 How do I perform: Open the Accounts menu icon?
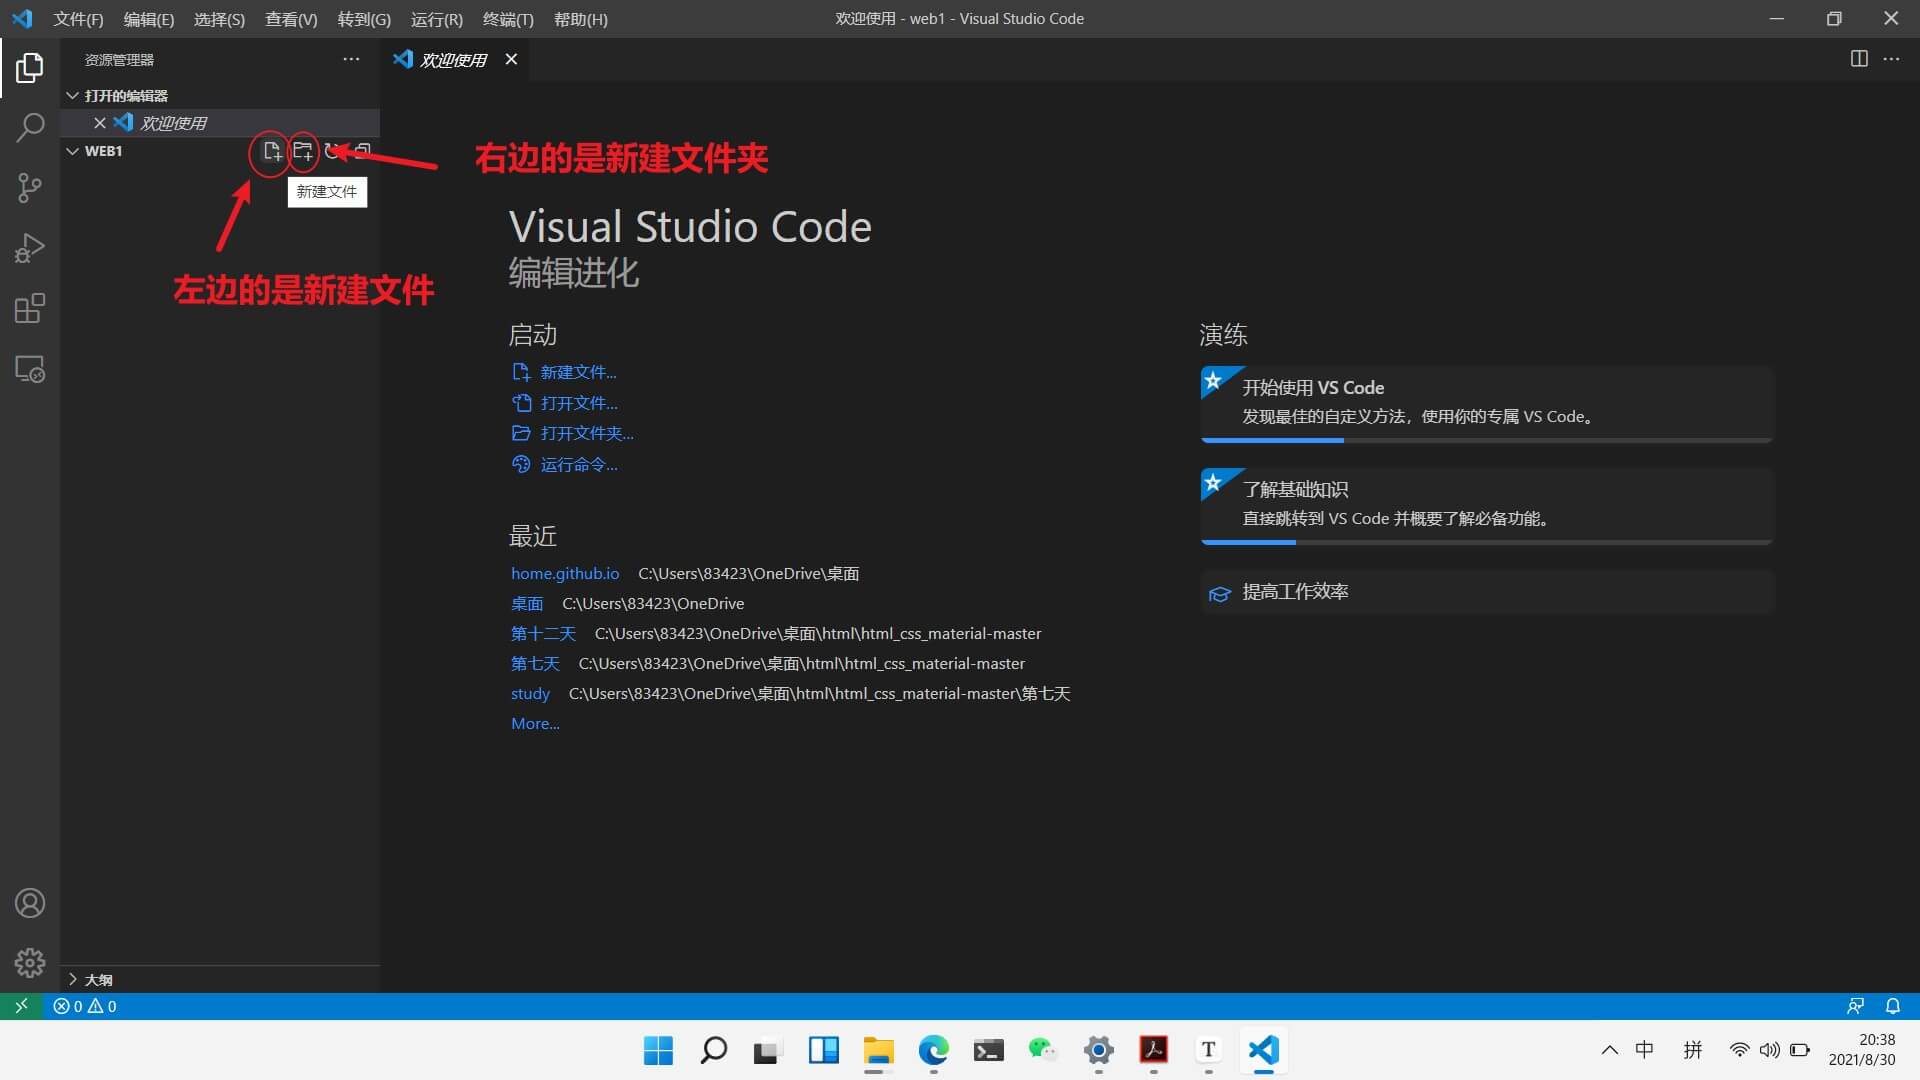pos(30,903)
